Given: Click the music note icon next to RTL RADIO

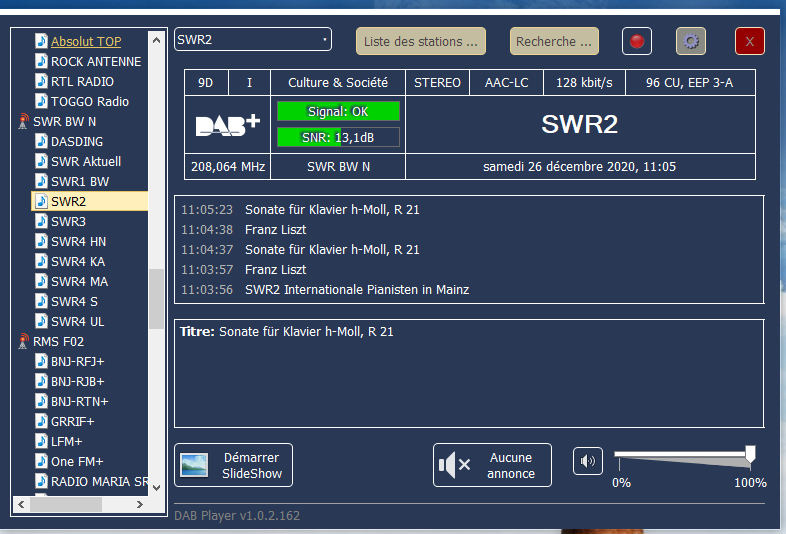Looking at the screenshot, I should 42,81.
